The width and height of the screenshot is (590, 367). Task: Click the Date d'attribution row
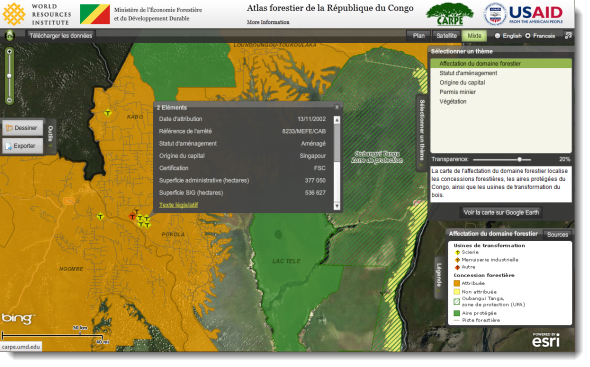[242, 119]
